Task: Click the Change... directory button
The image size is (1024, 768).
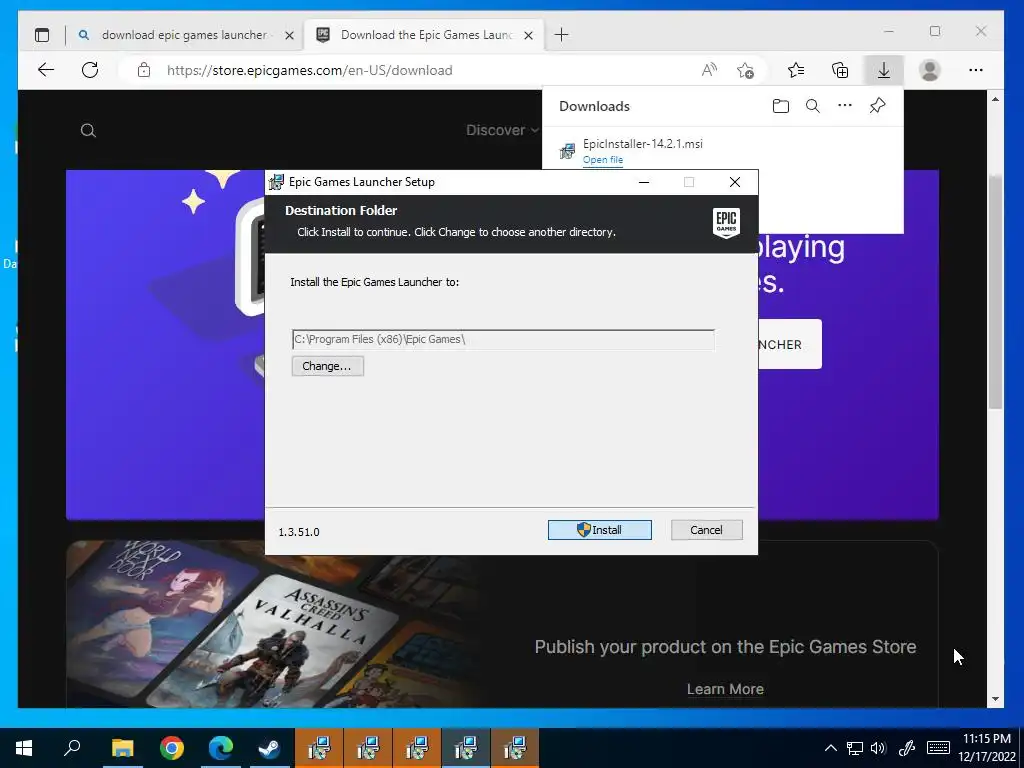Action: (328, 366)
